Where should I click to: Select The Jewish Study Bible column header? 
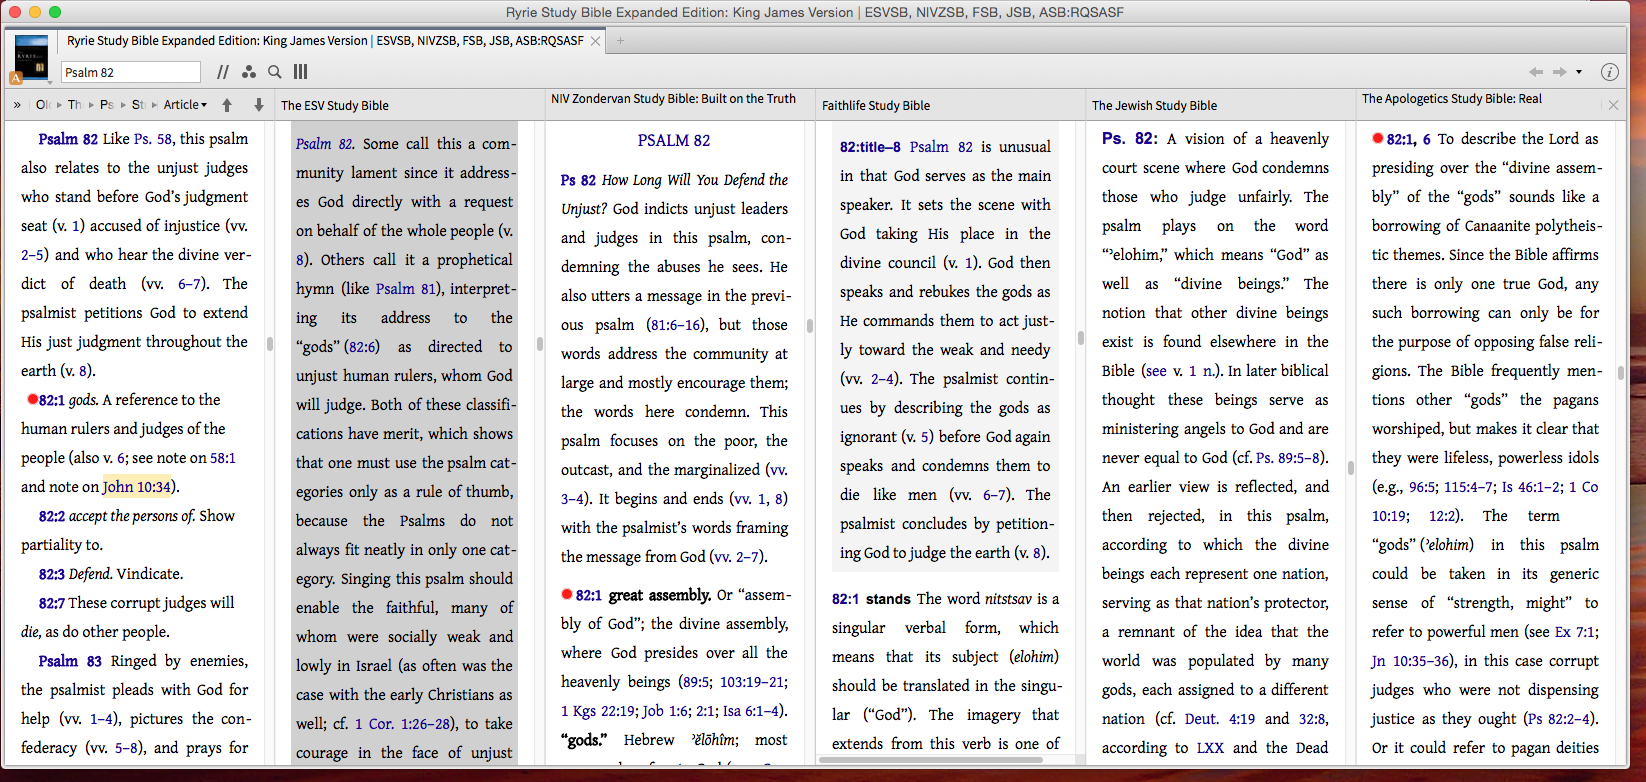1154,105
